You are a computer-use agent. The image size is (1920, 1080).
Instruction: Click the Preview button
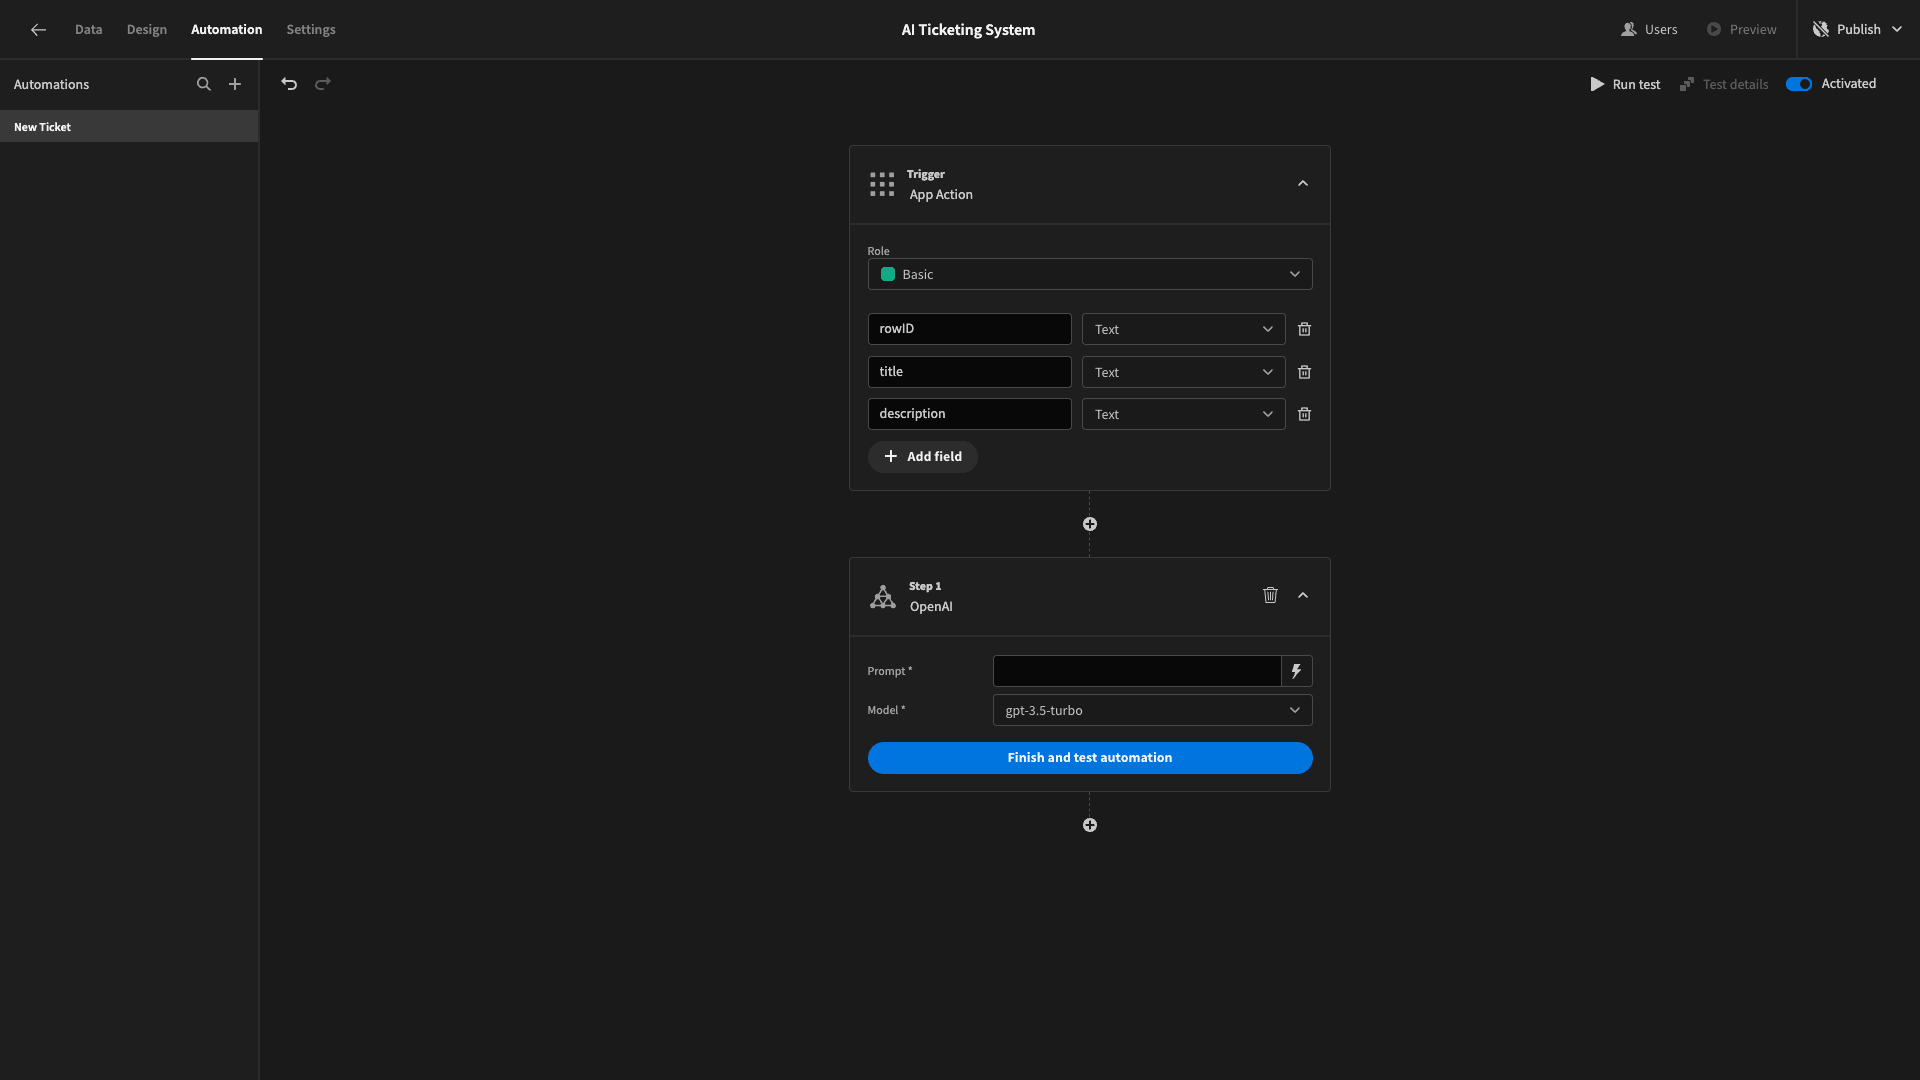coord(1742,30)
